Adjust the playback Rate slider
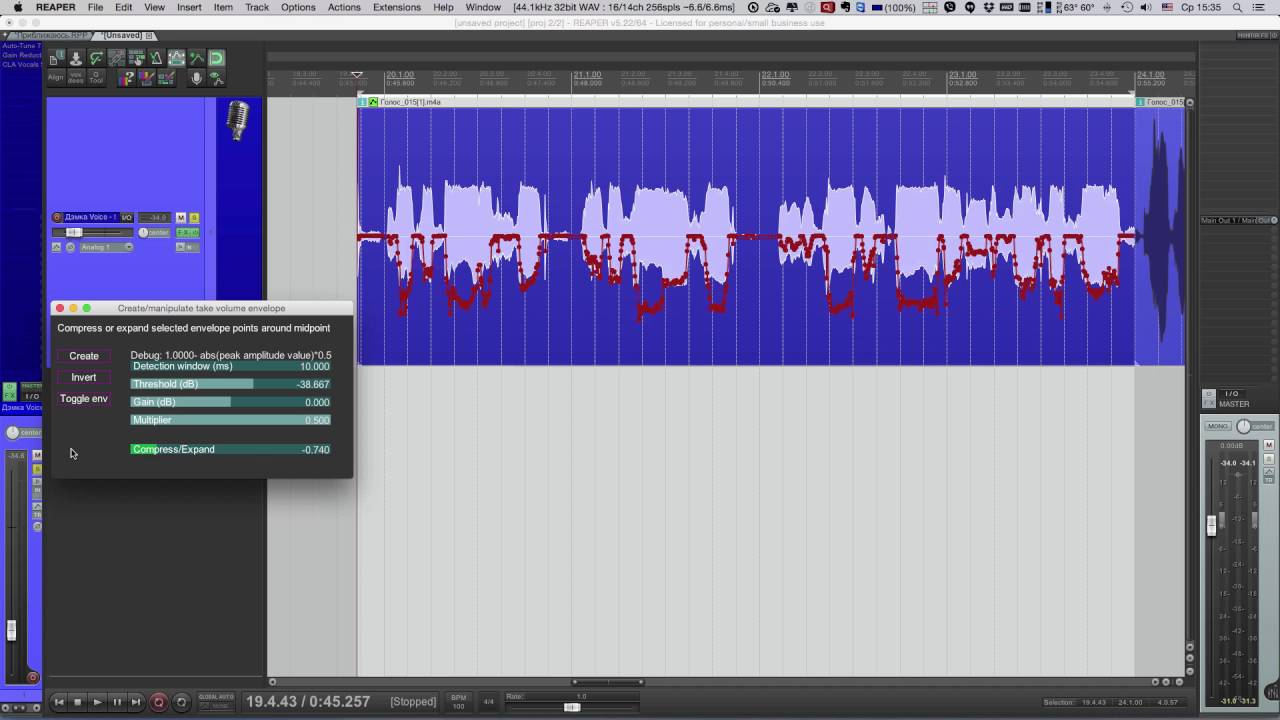The width and height of the screenshot is (1280, 720). [572, 707]
